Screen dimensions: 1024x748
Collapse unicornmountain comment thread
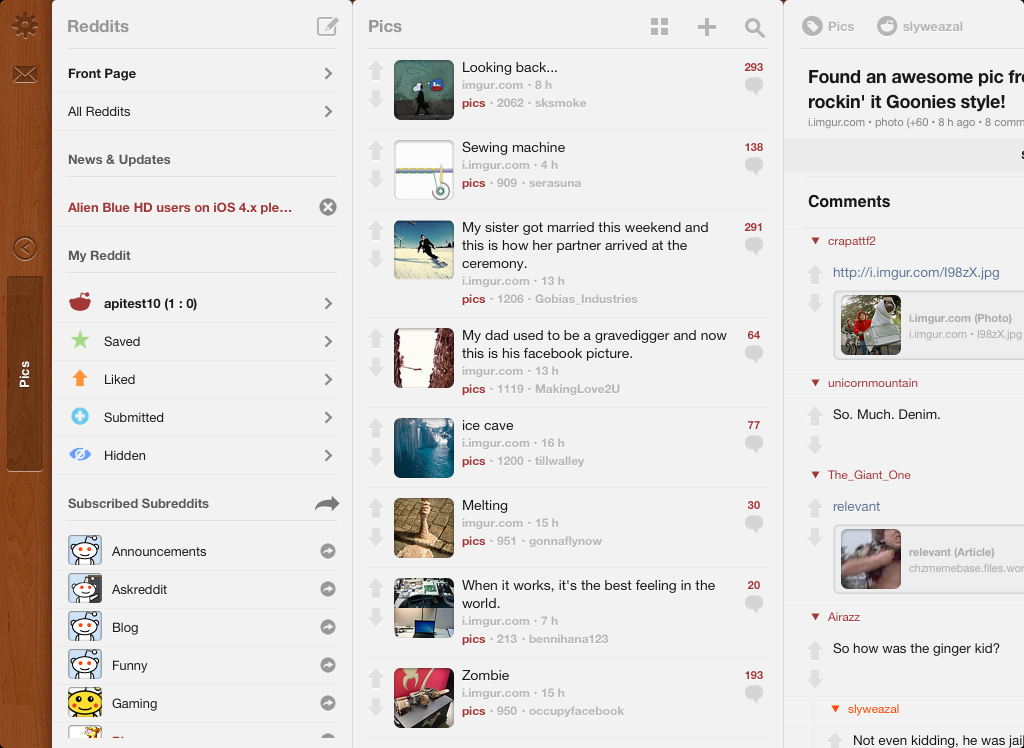tap(815, 383)
